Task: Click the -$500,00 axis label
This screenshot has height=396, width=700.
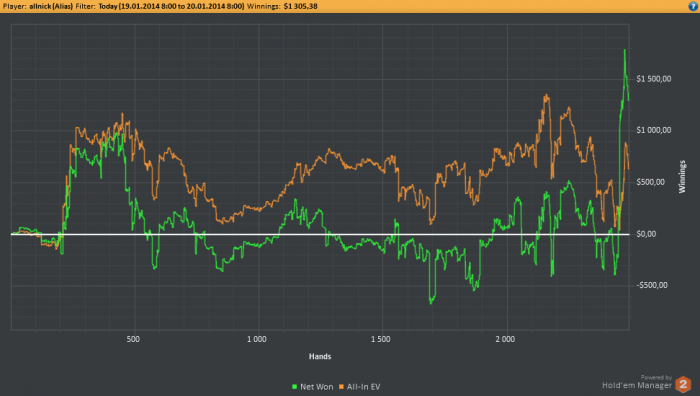Action: pos(652,285)
